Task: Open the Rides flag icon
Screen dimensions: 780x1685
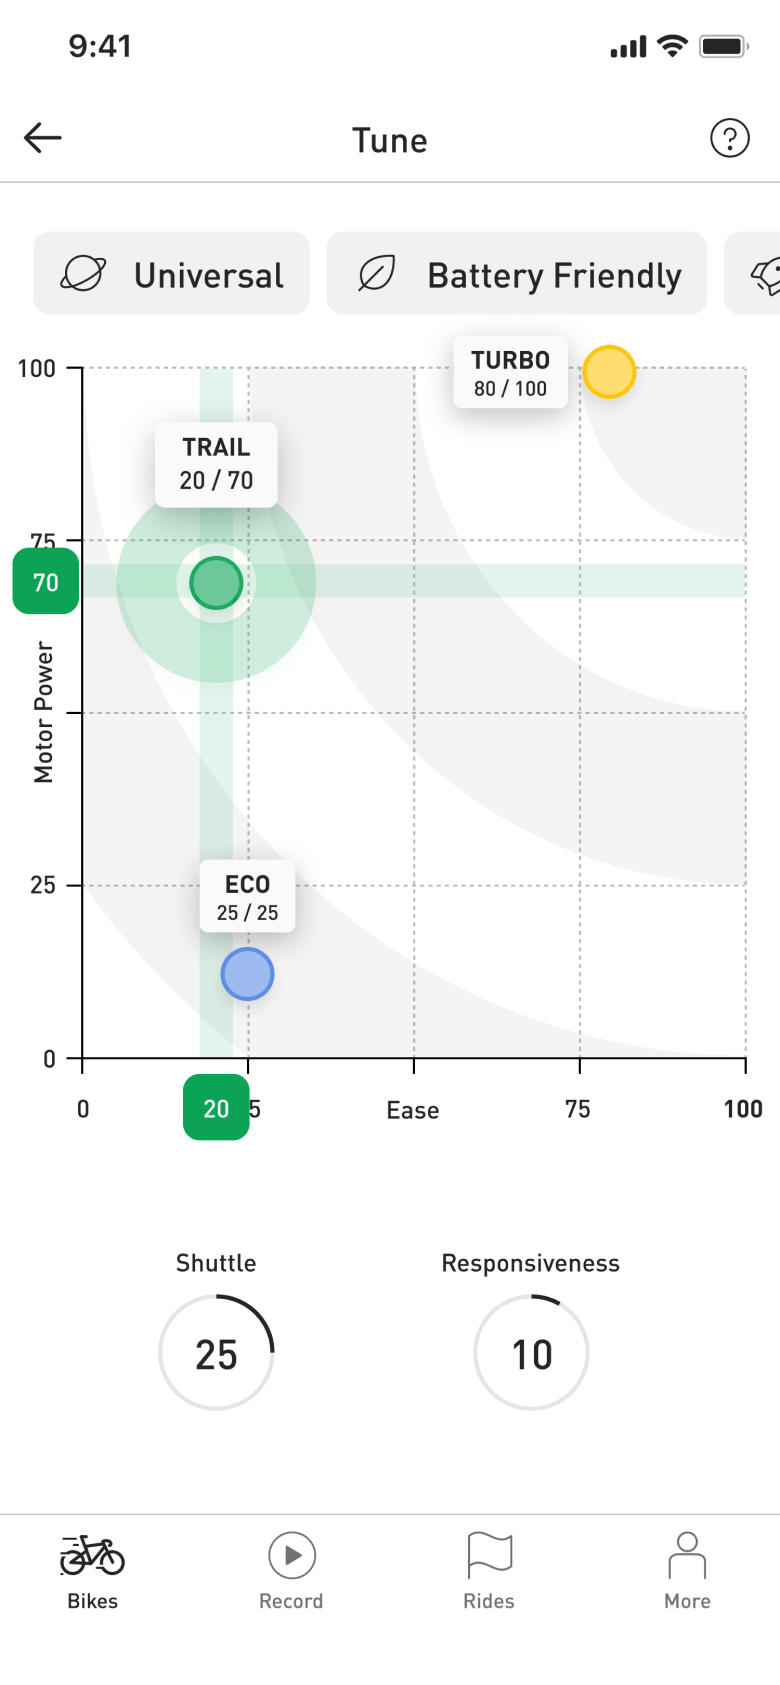Action: click(489, 1555)
